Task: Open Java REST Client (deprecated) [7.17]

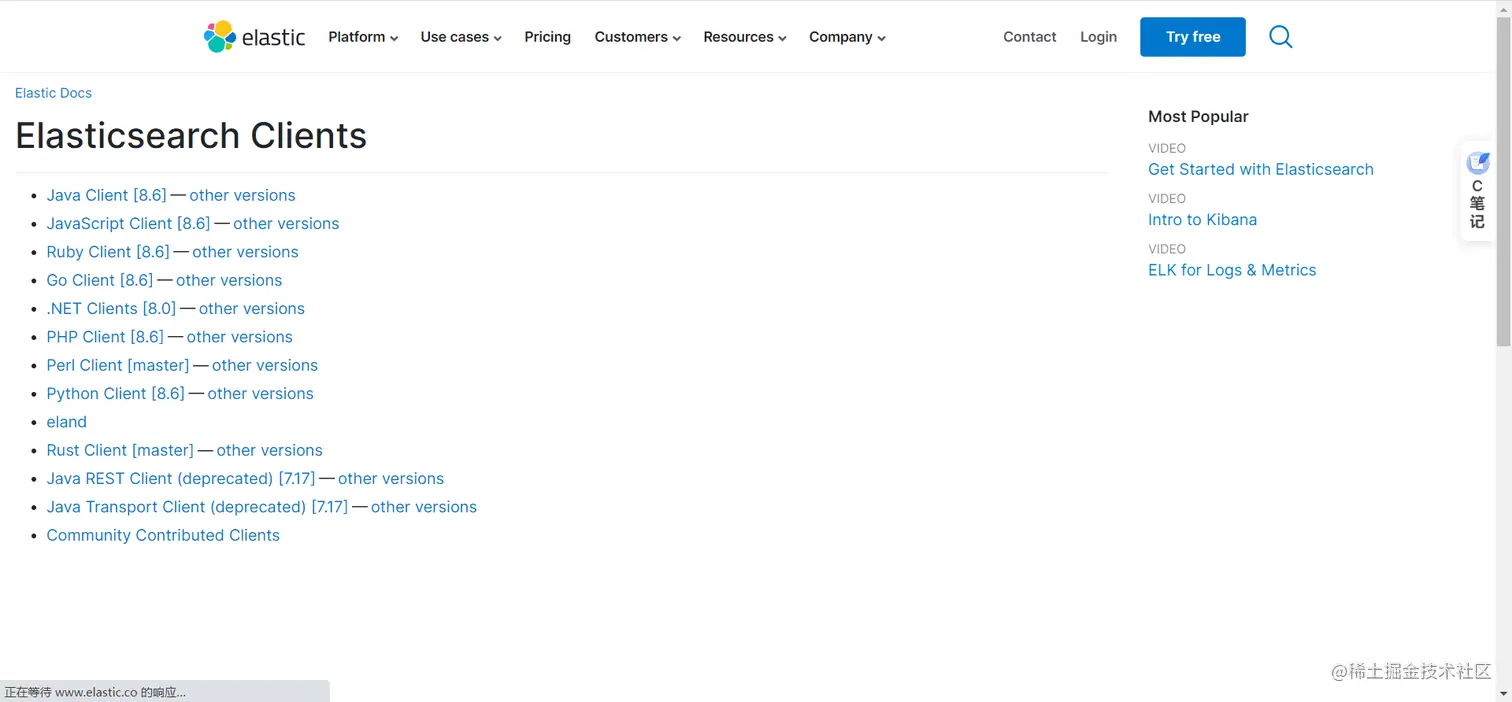Action: (181, 478)
